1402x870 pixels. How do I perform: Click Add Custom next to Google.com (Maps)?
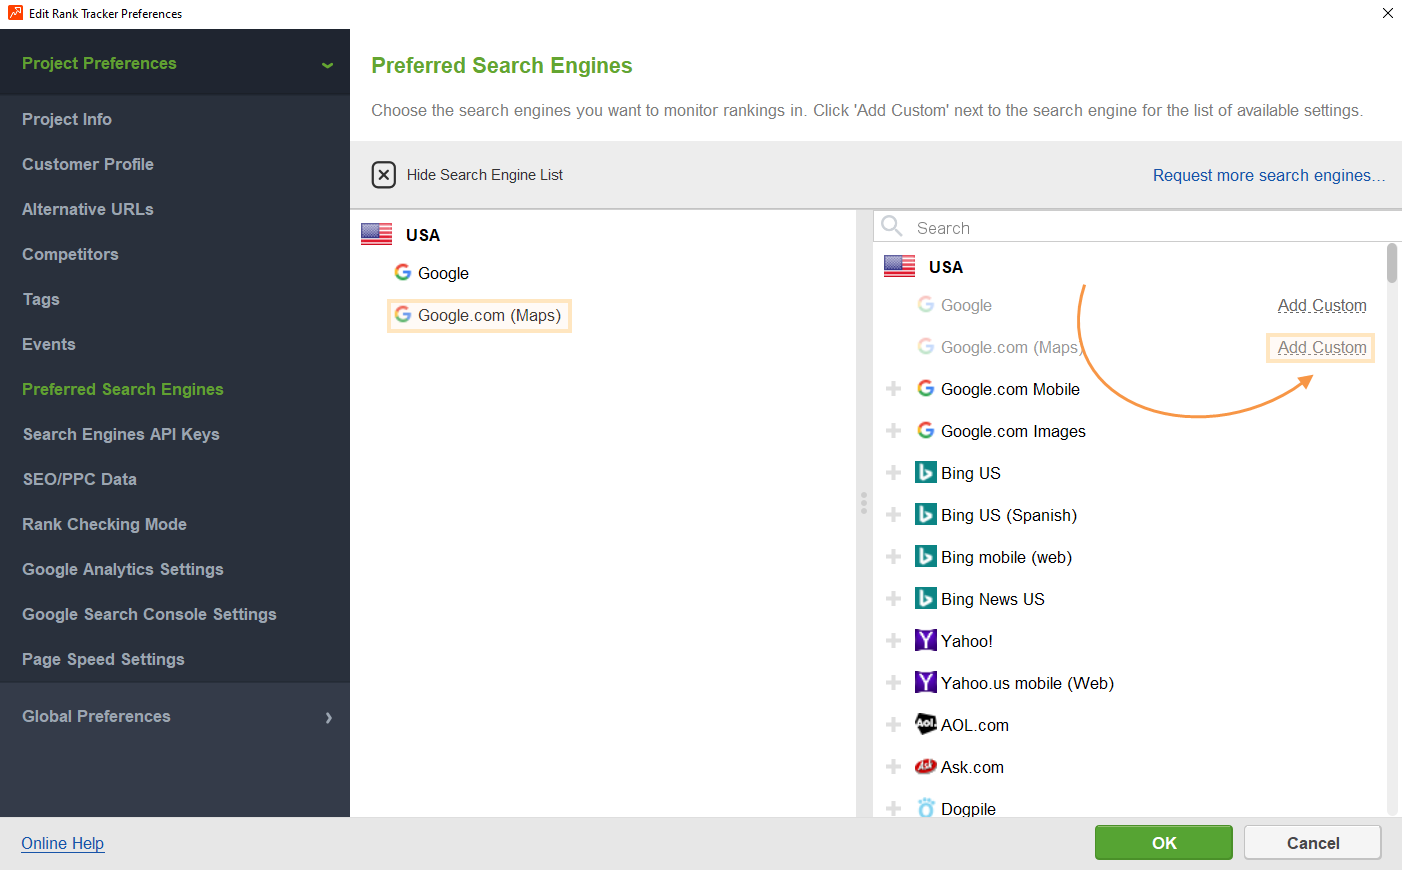[1322, 347]
